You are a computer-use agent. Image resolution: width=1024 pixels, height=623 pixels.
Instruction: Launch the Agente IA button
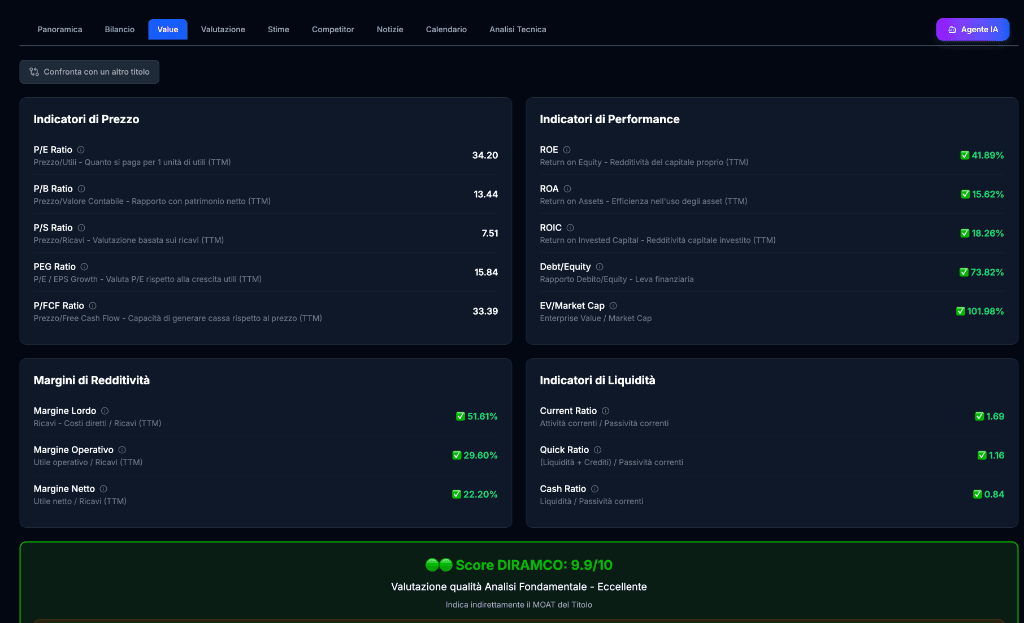[x=972, y=29]
